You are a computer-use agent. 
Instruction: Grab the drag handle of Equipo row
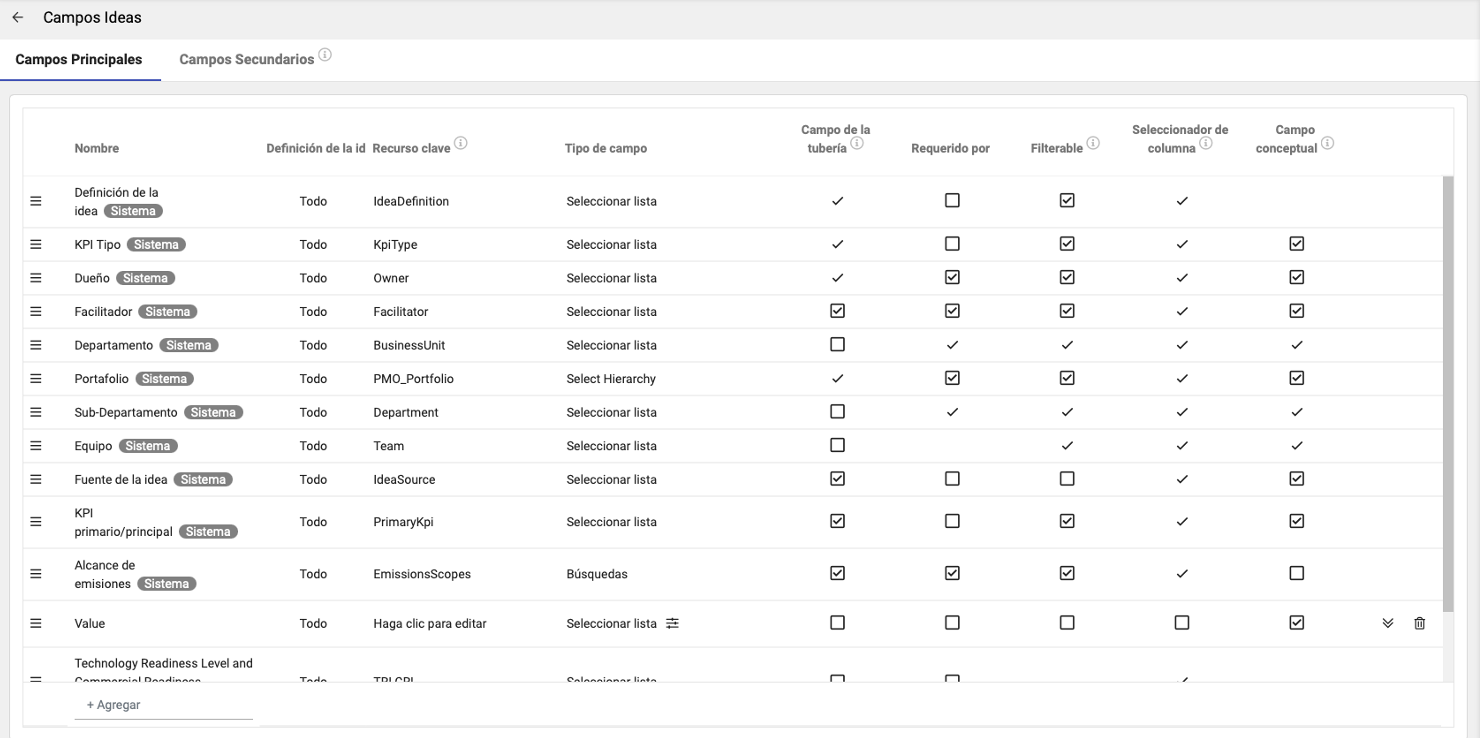pyautogui.click(x=36, y=446)
